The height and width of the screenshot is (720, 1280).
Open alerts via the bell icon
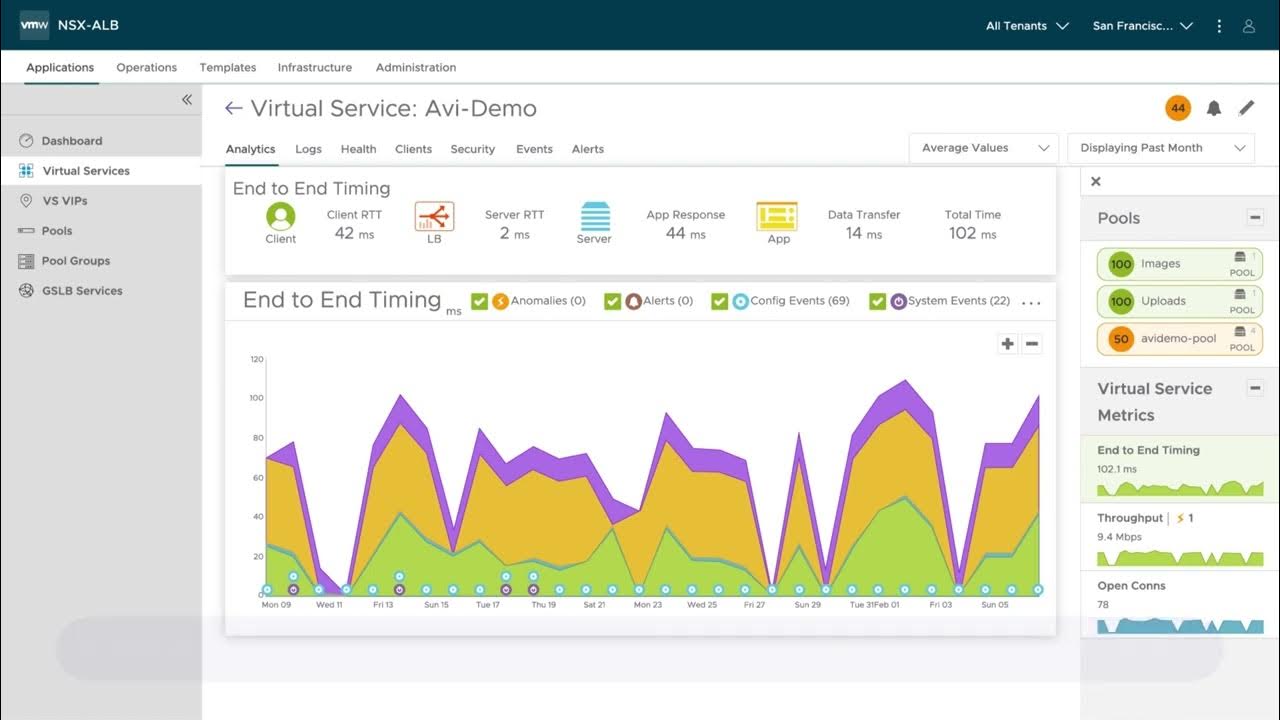1214,108
